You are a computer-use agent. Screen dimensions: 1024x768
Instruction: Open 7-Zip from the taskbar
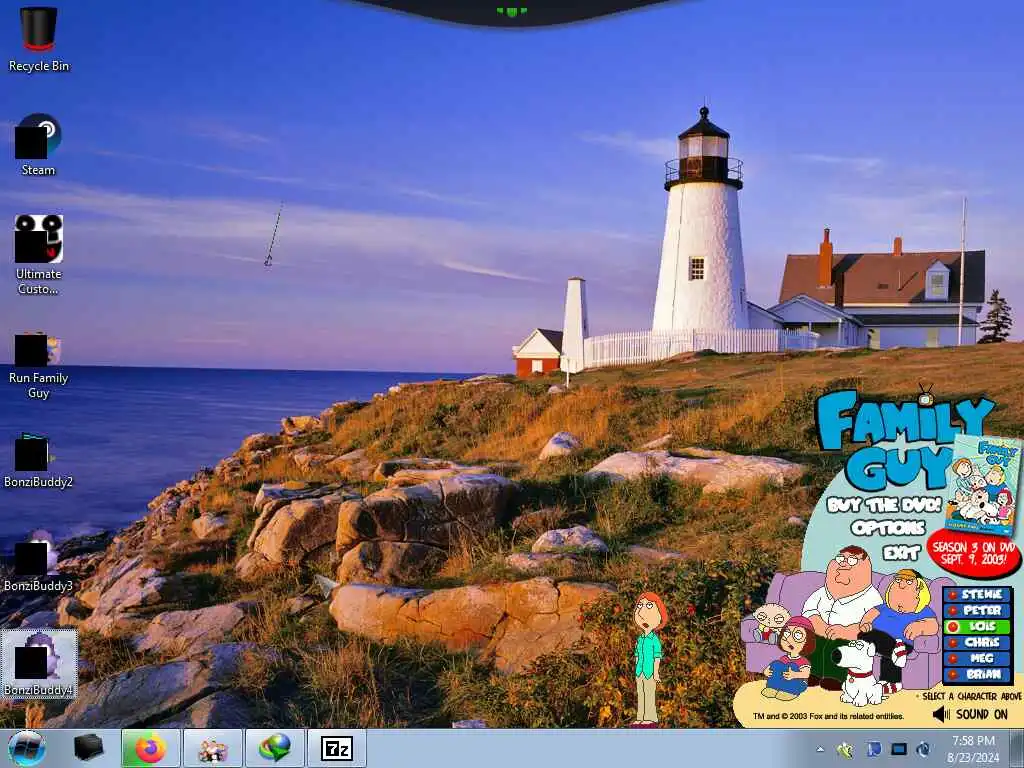[337, 748]
